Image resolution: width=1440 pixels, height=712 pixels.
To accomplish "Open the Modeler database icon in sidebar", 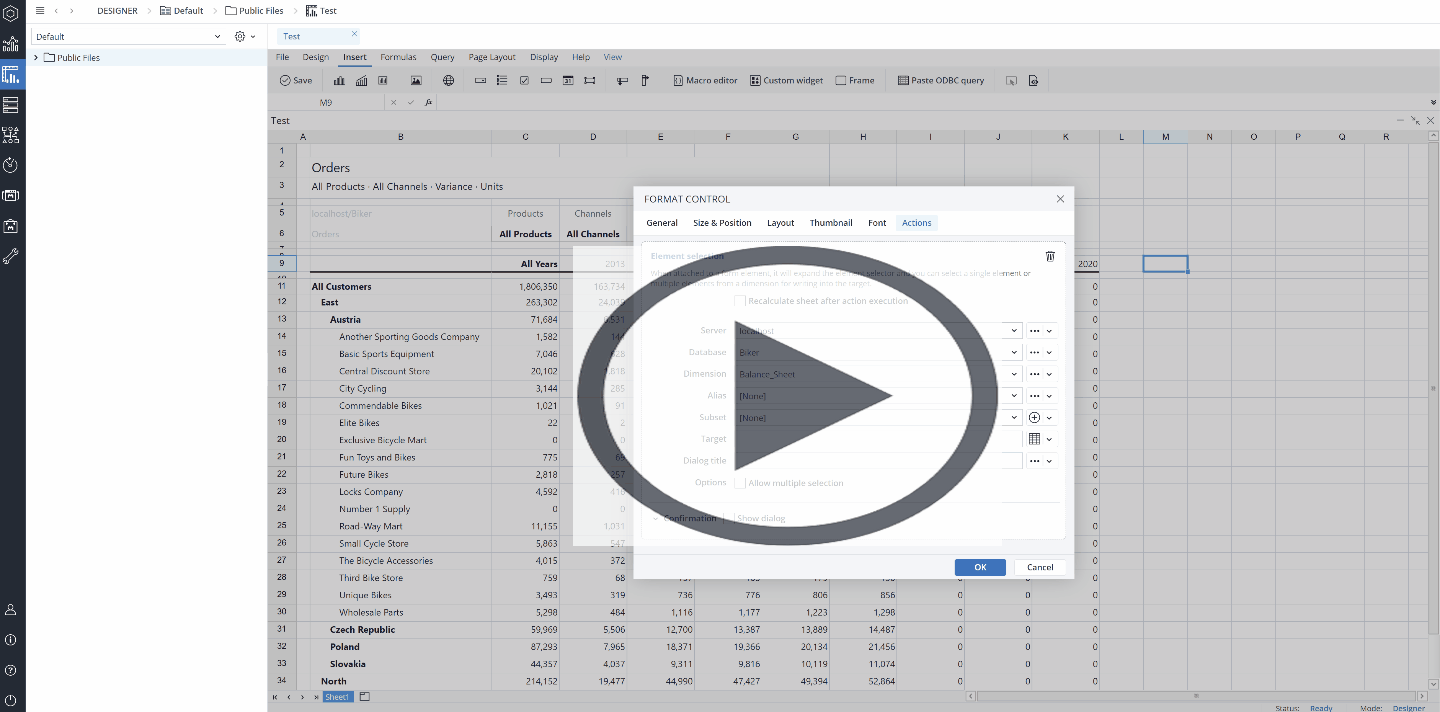I will point(12,104).
